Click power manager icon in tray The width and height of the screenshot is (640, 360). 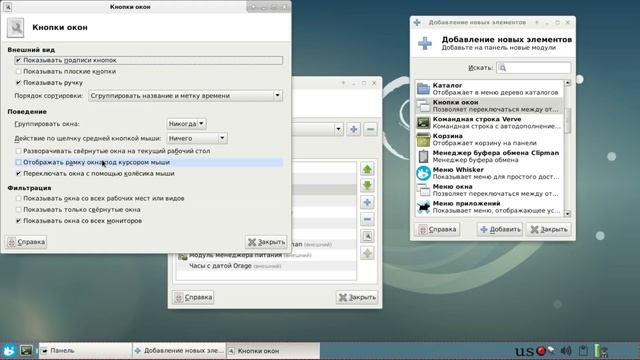click(601, 351)
